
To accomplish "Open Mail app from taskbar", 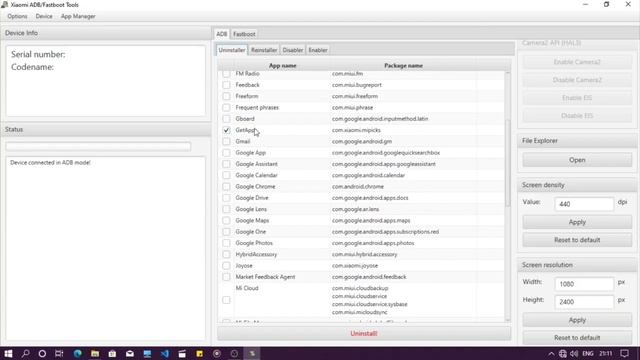I will click(130, 353).
